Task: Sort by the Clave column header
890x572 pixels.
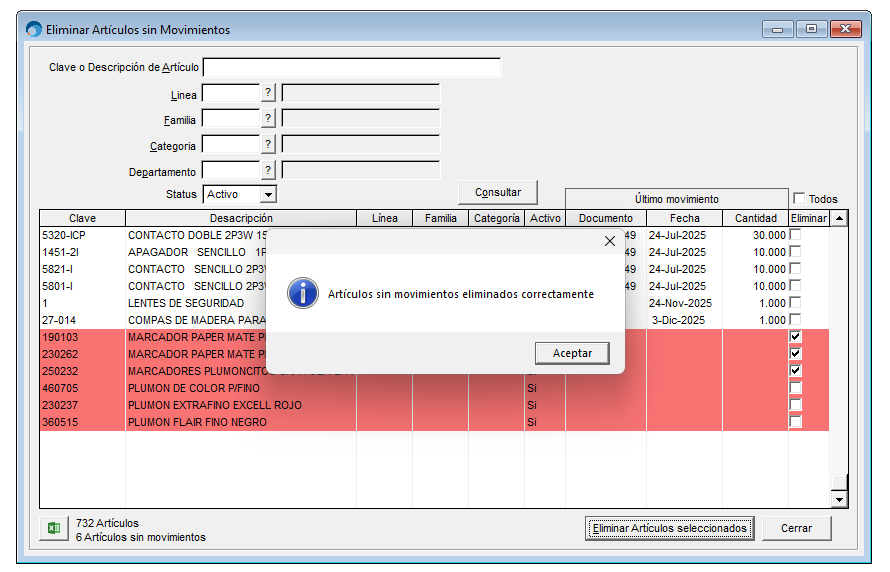Action: tap(83, 218)
